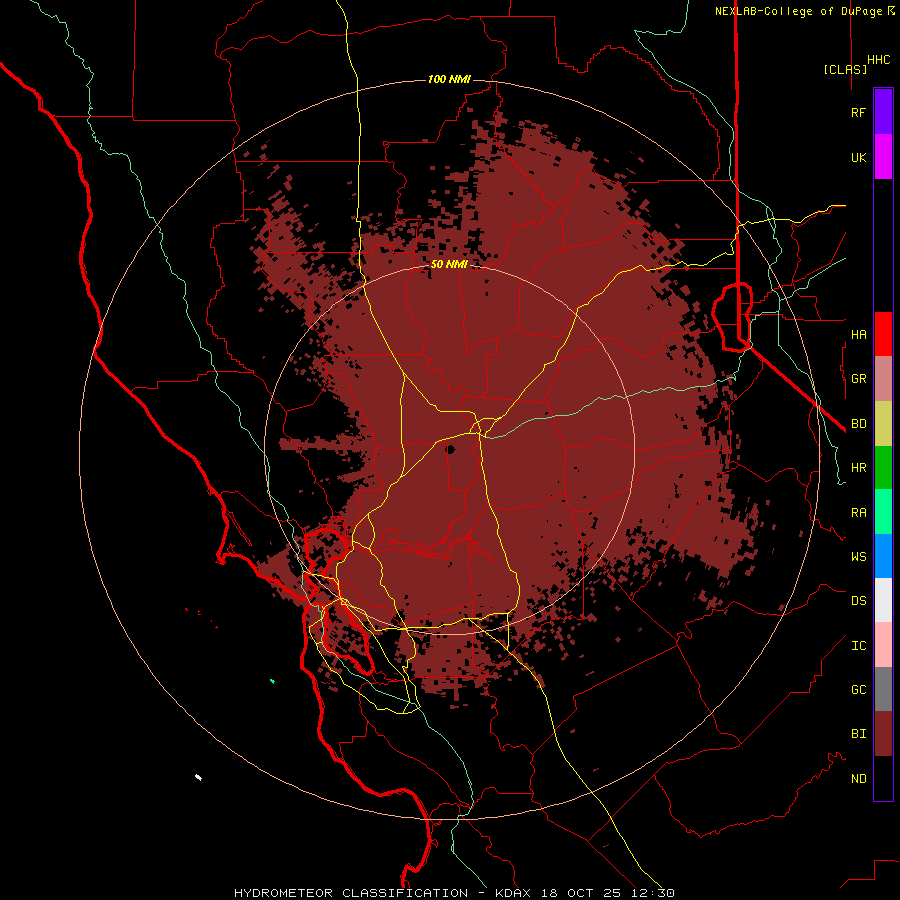
Task: Select the IC light pink legend swatch
Action: (883, 645)
